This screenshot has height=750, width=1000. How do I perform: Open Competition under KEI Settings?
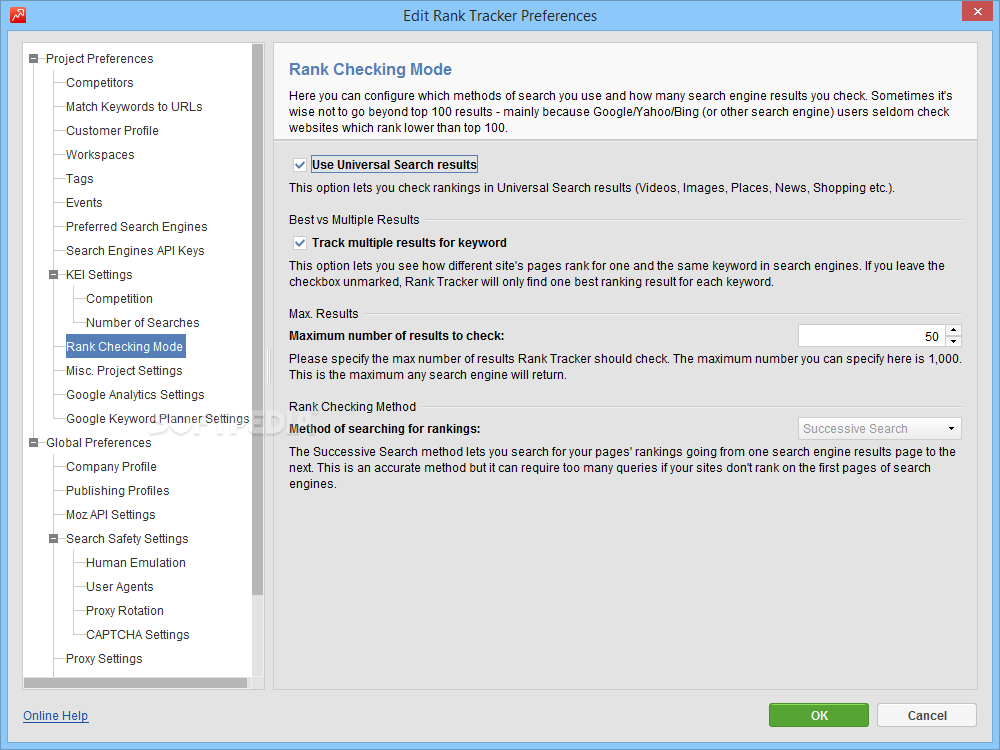tap(119, 299)
